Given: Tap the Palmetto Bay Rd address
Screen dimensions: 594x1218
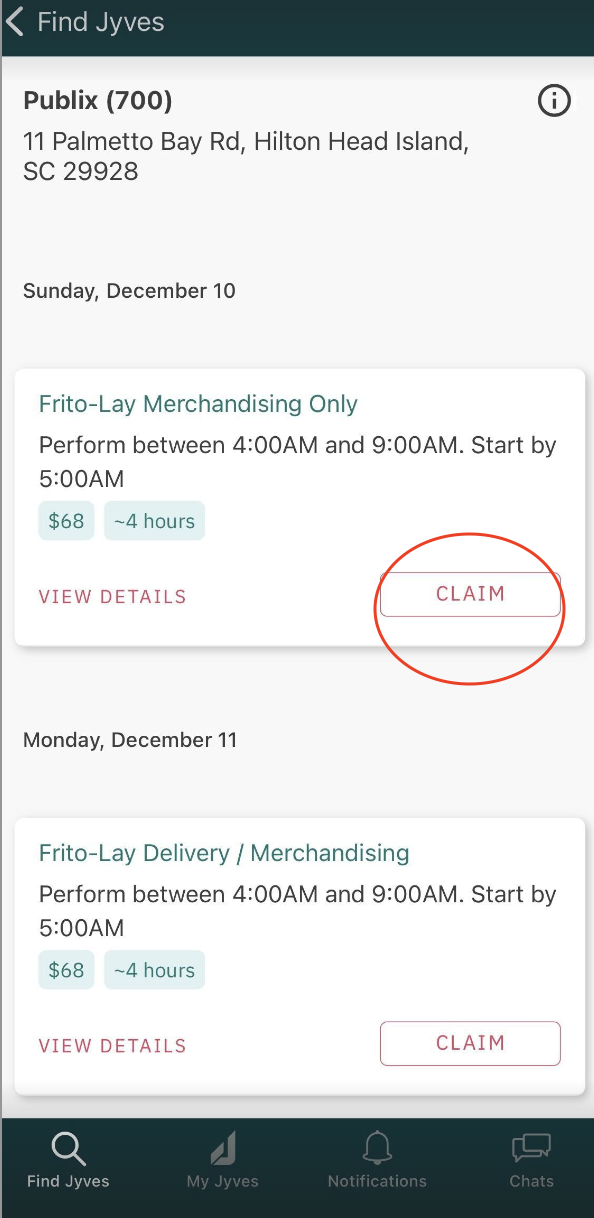Looking at the screenshot, I should pos(246,157).
